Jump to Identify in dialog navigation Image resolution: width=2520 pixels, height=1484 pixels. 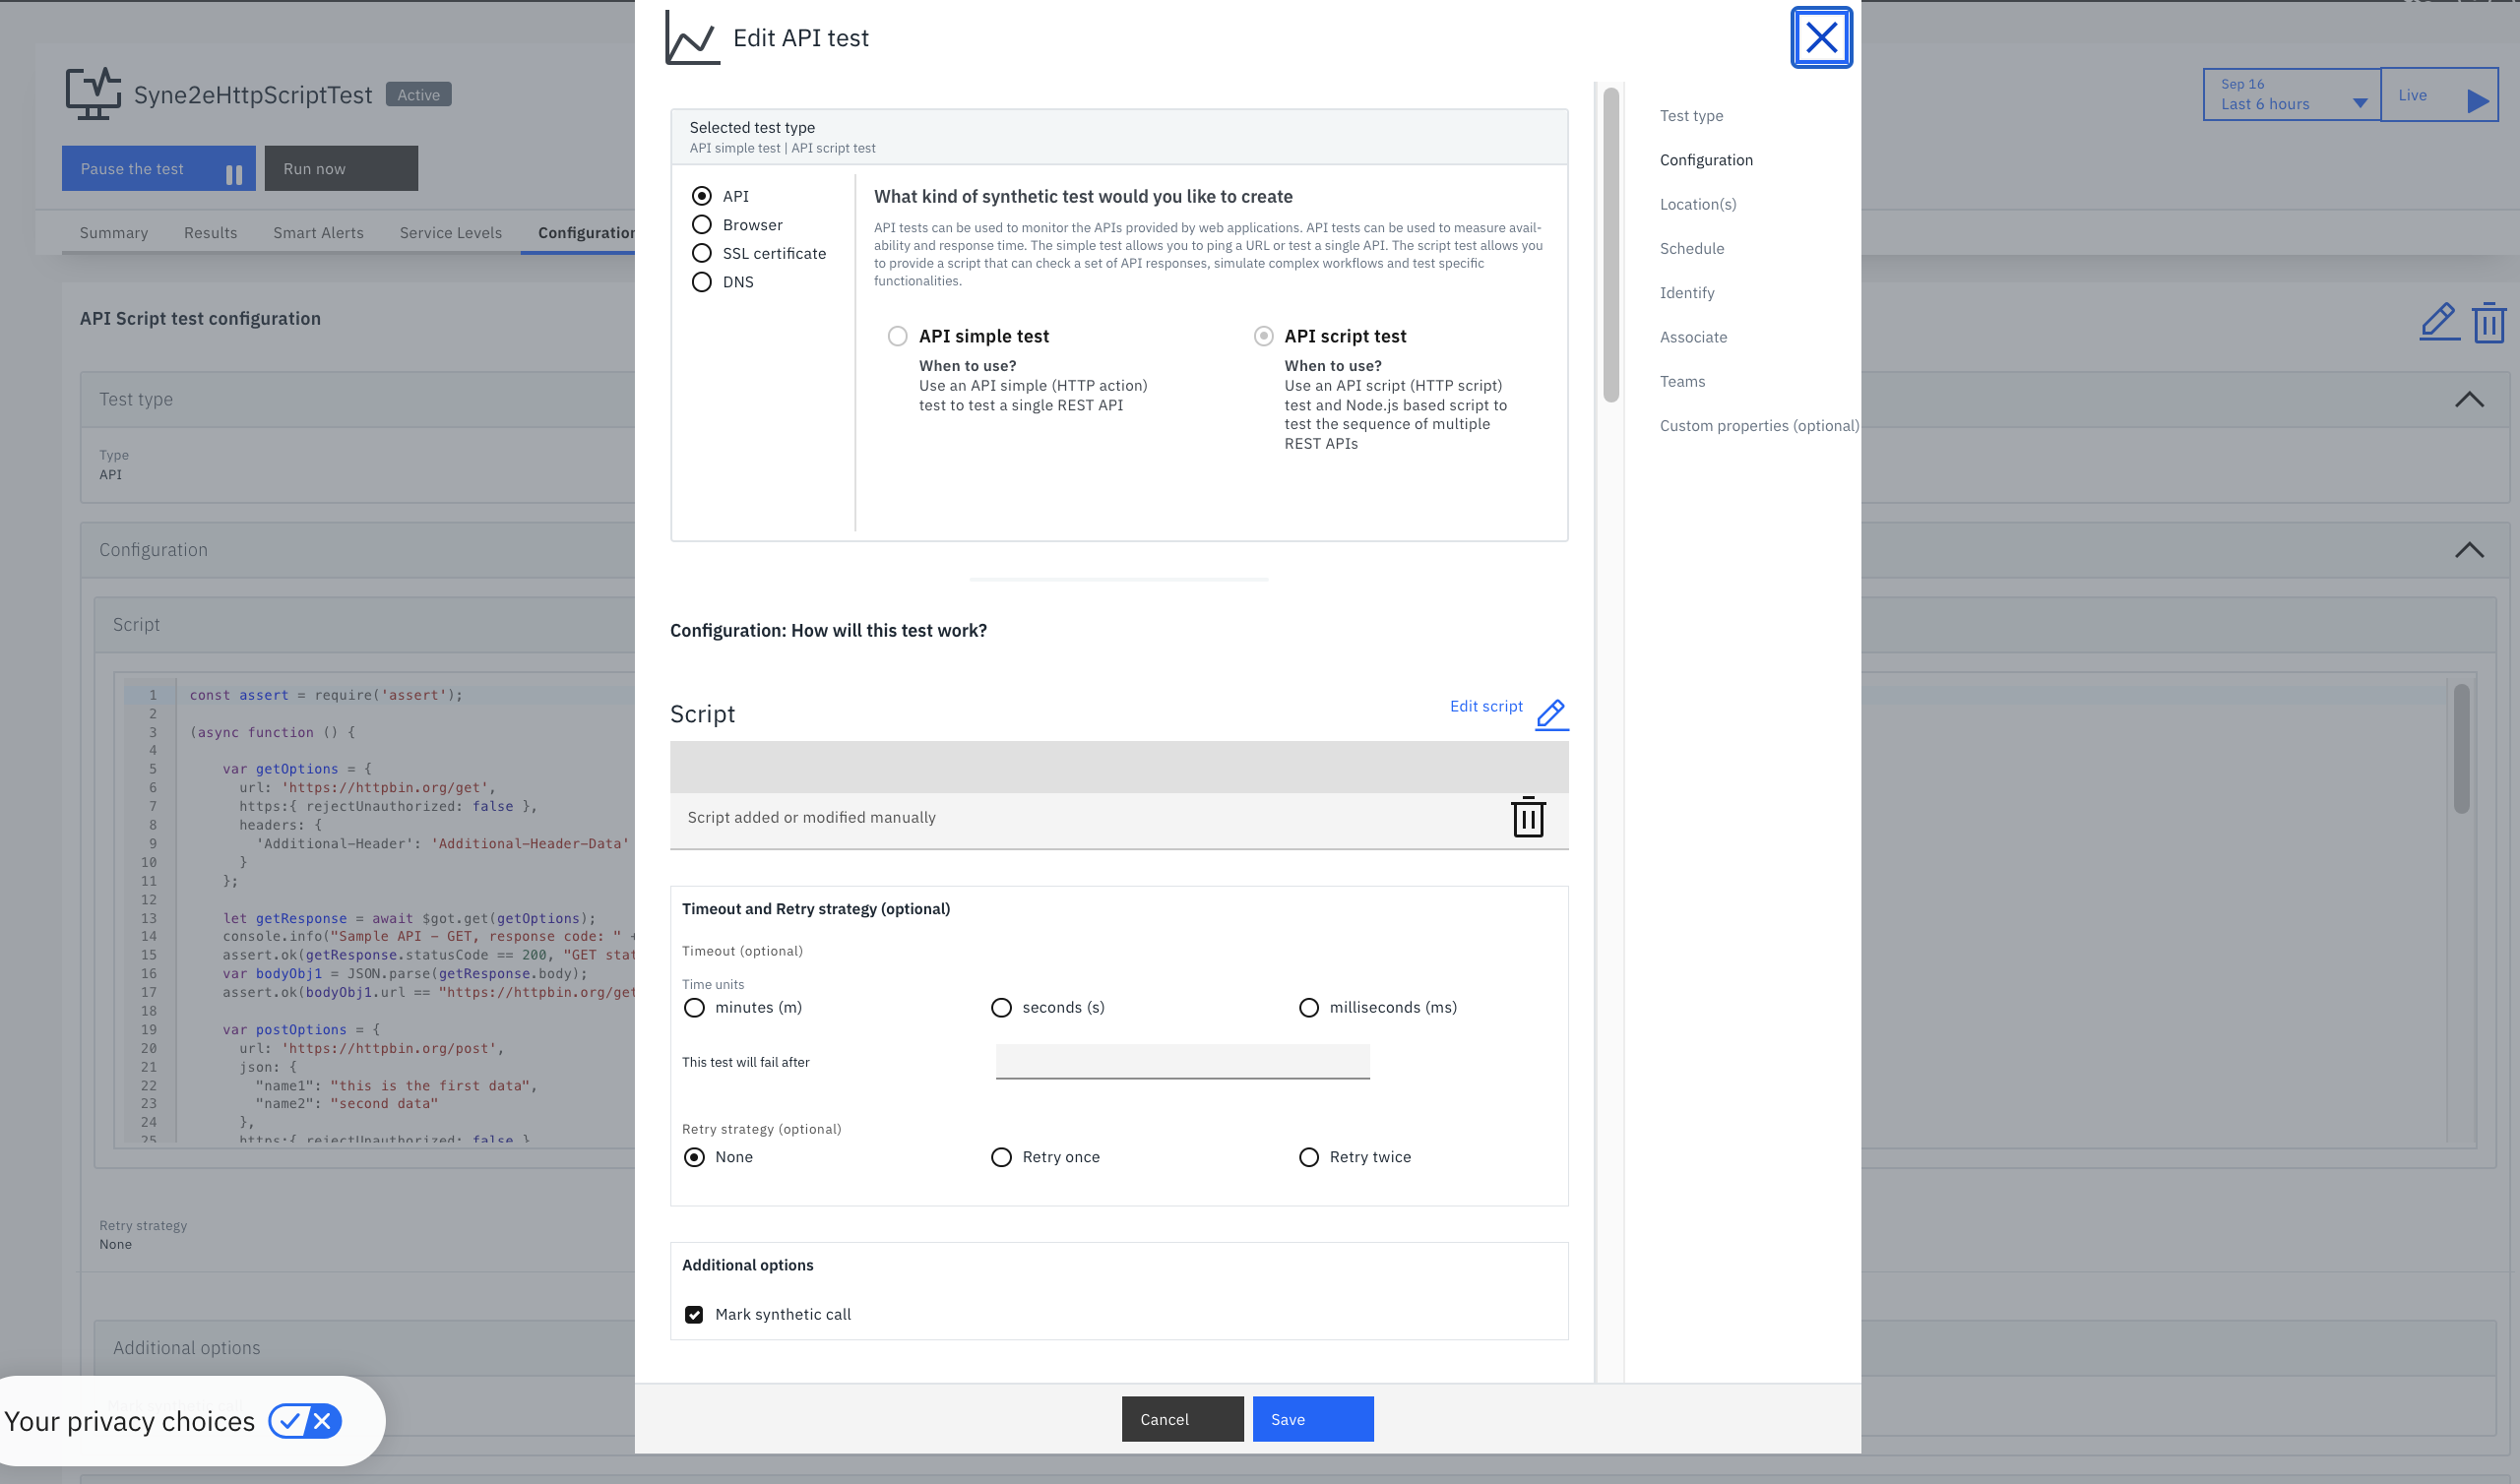click(1687, 293)
